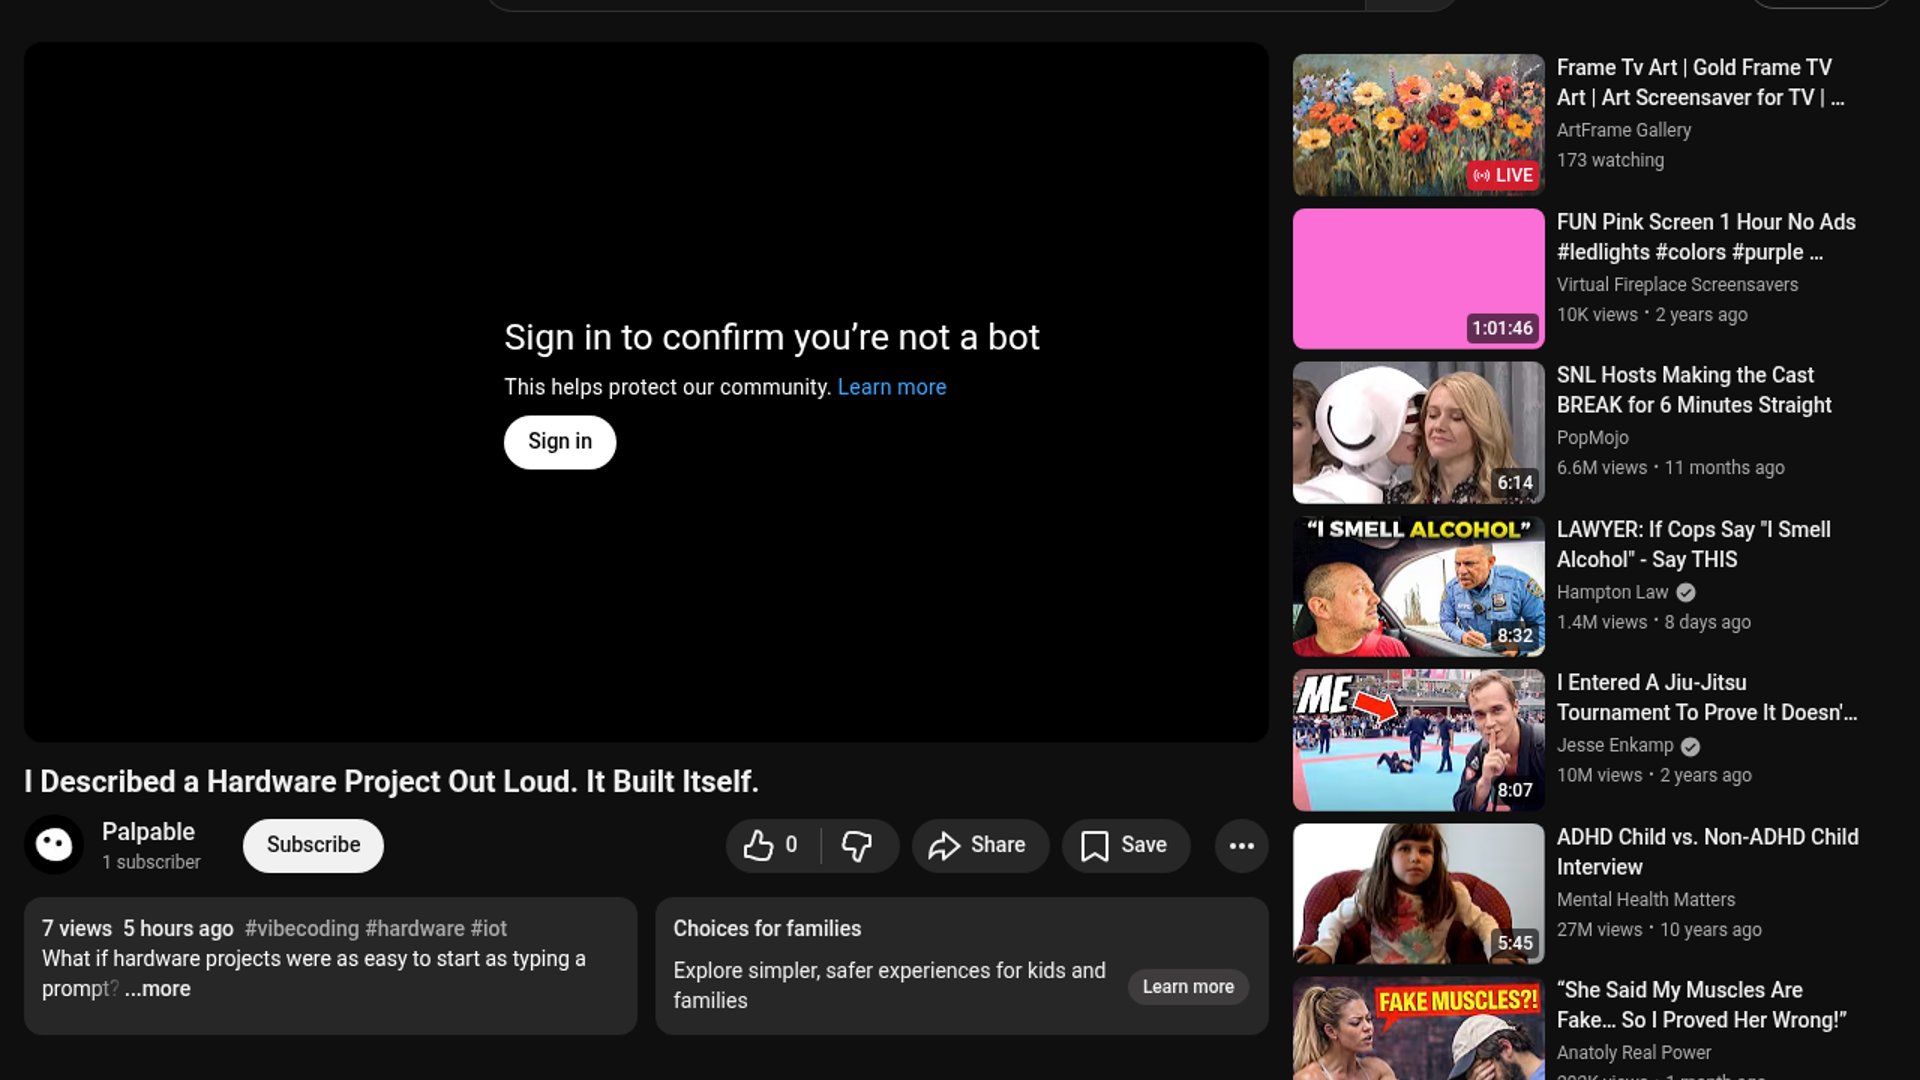This screenshot has width=1920, height=1080.
Task: Subscribe to the Palpable channel
Action: pyautogui.click(x=313, y=846)
